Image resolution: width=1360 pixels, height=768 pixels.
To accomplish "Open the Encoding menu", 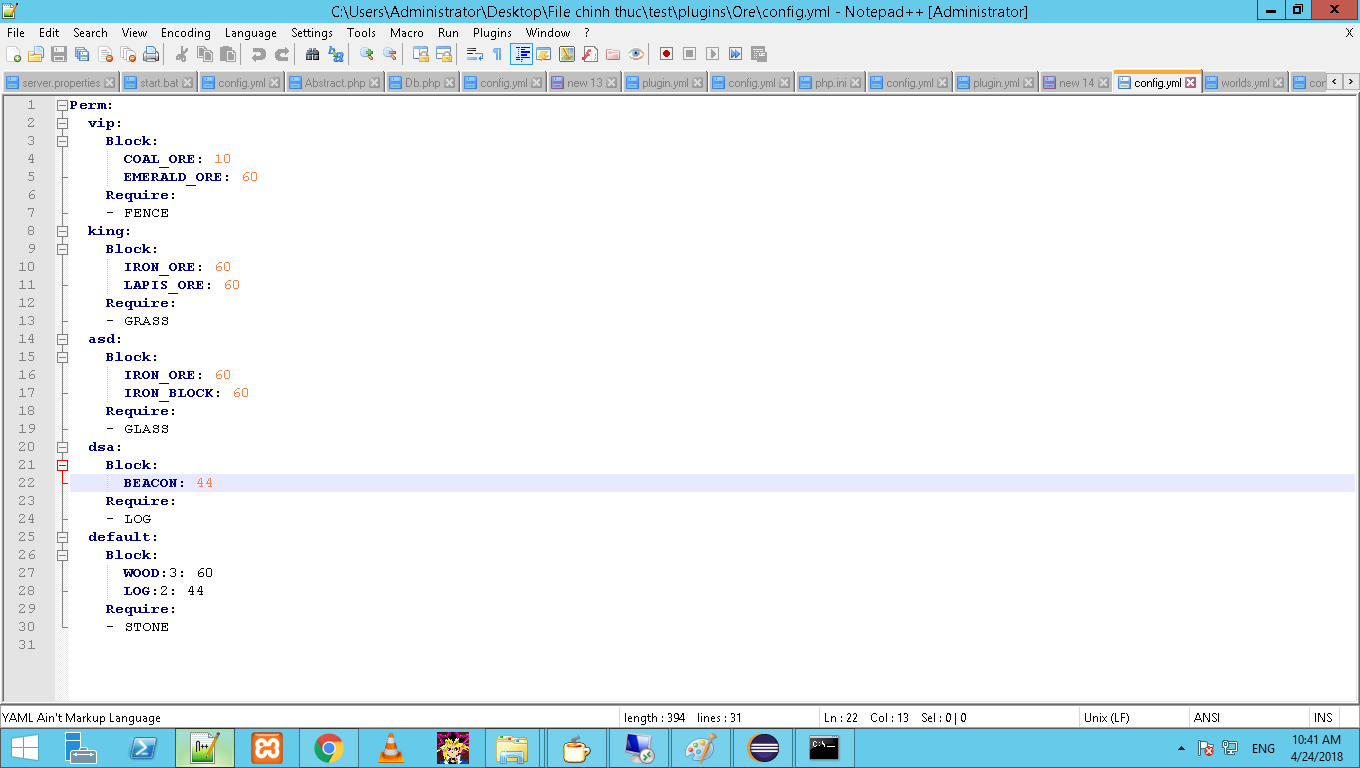I will (185, 33).
